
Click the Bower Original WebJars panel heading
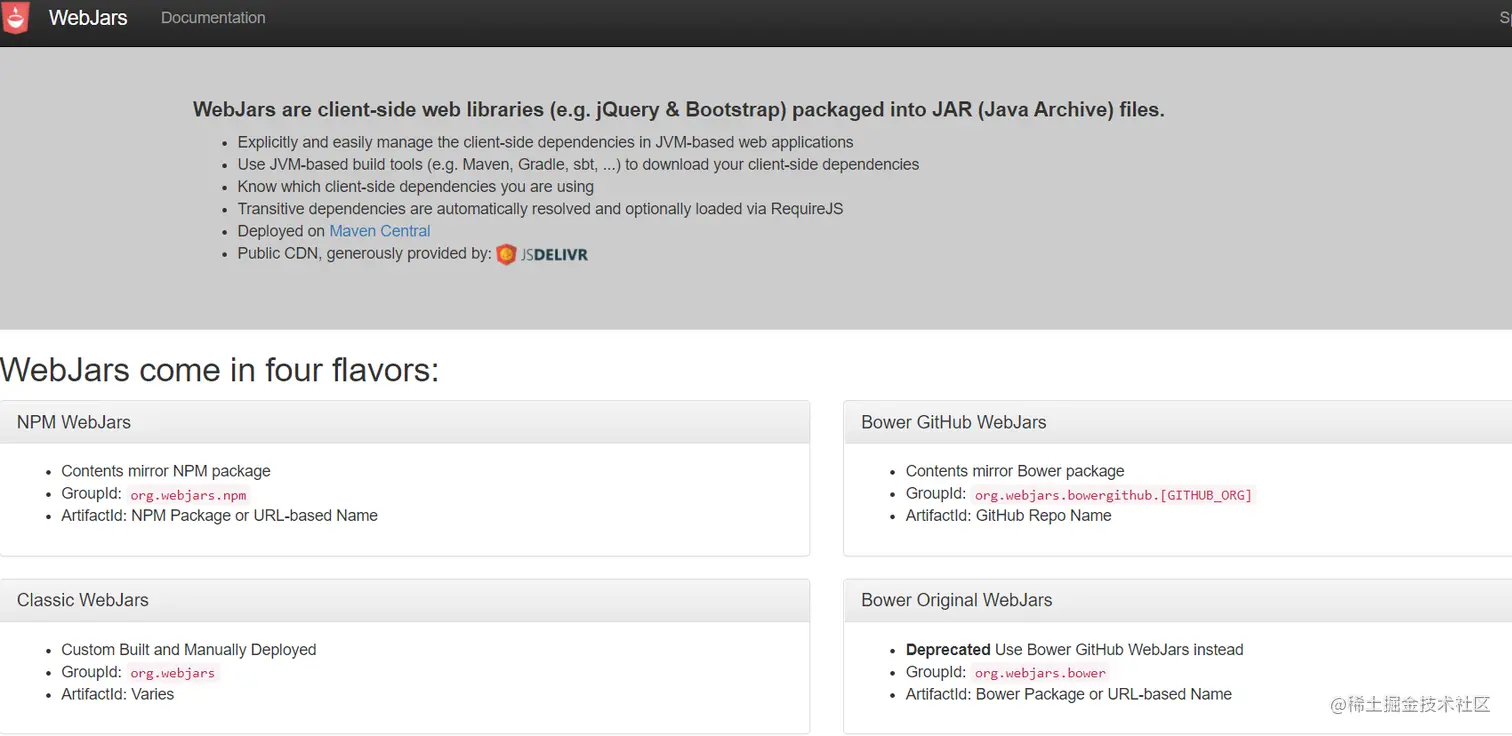pyautogui.click(x=957, y=600)
